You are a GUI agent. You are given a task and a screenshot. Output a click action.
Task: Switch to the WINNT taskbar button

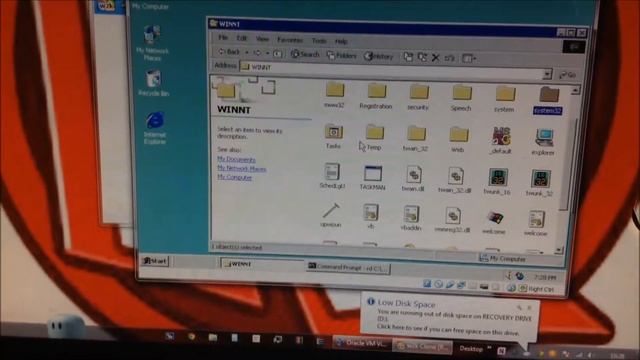pos(261,264)
